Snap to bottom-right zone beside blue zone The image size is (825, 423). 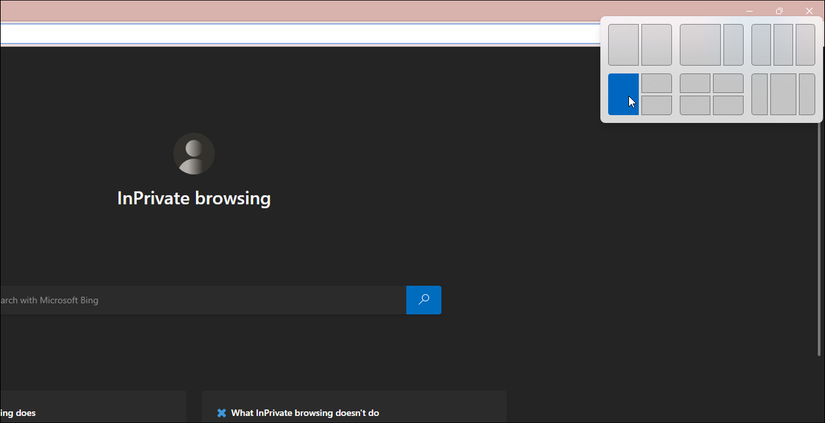657,105
